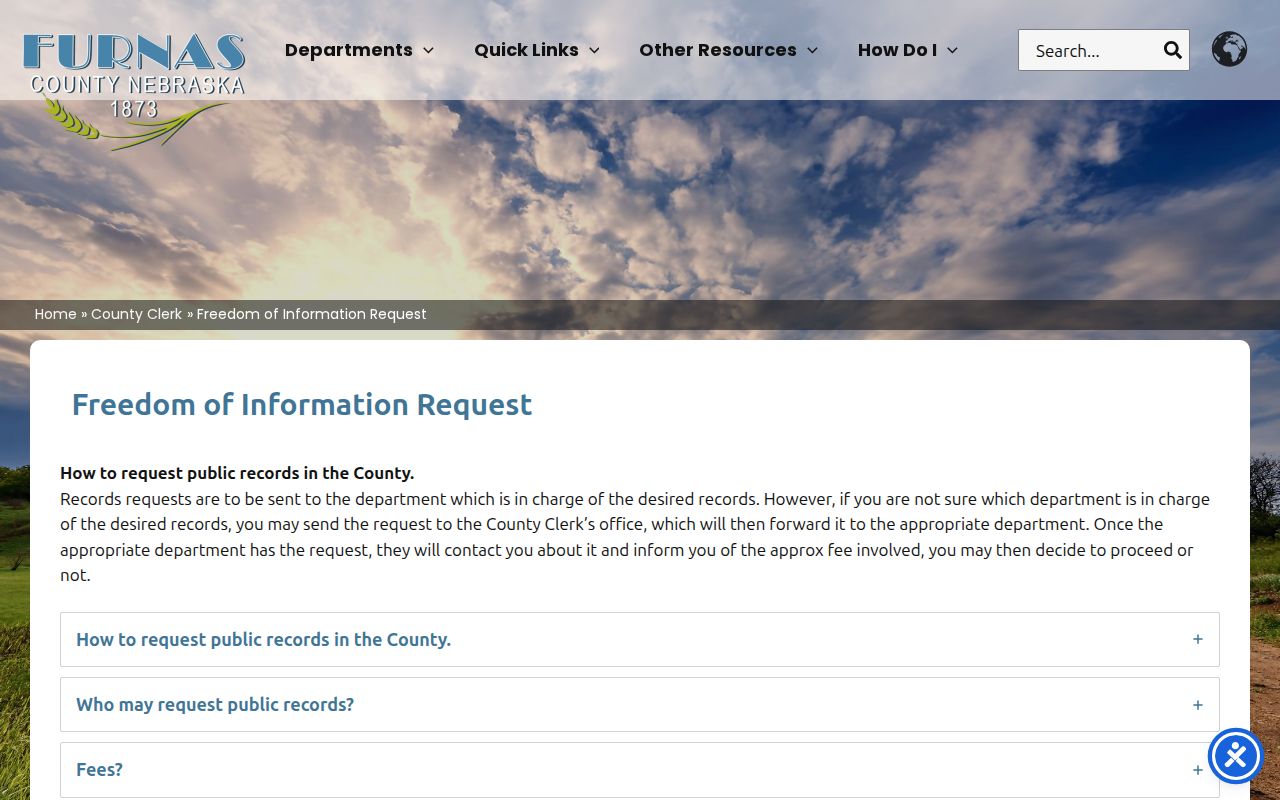Open County Clerk breadcrumb link
1280x800 pixels.
[x=136, y=314]
